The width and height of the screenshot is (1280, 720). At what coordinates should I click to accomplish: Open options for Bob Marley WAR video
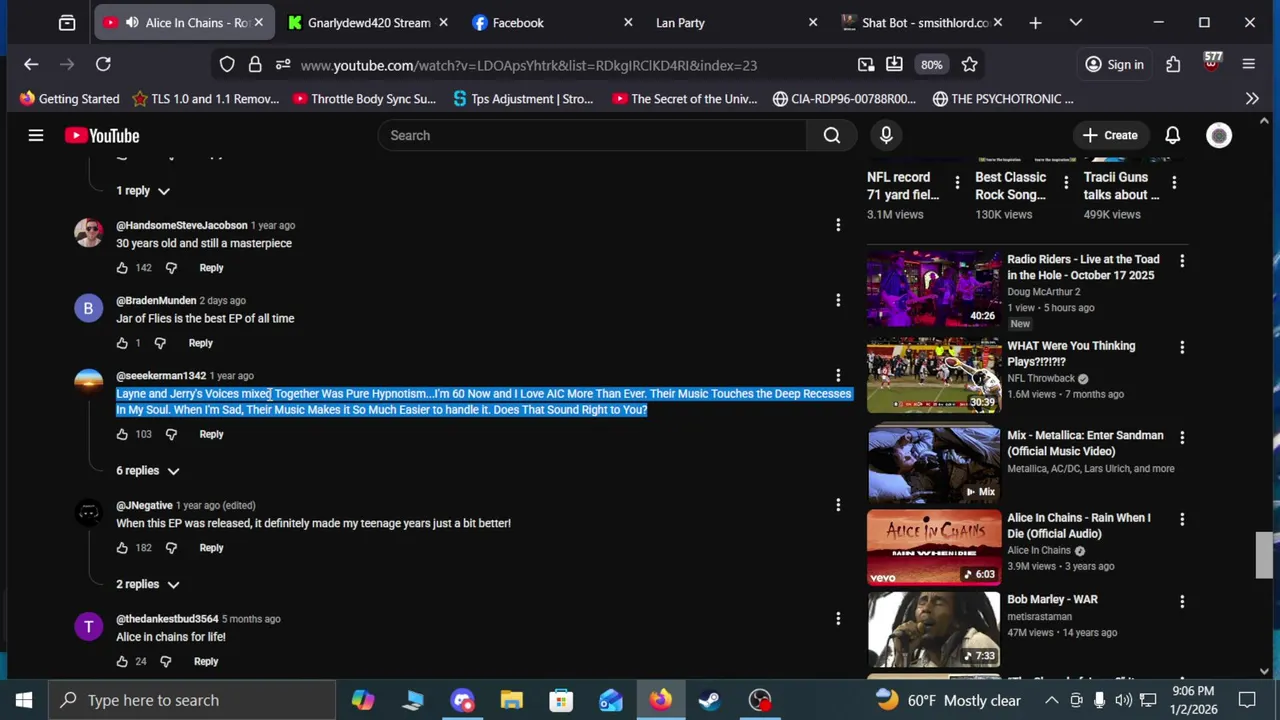[1182, 601]
